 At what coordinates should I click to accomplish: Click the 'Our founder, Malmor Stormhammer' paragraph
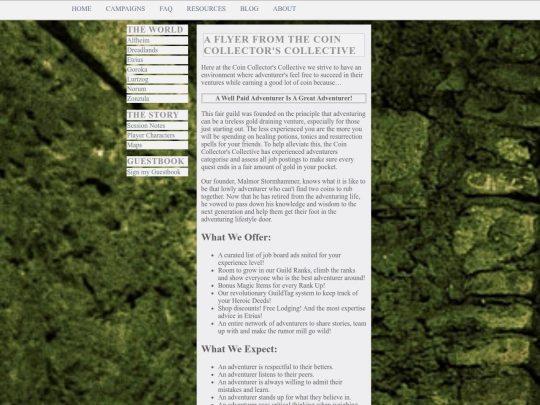click(283, 200)
